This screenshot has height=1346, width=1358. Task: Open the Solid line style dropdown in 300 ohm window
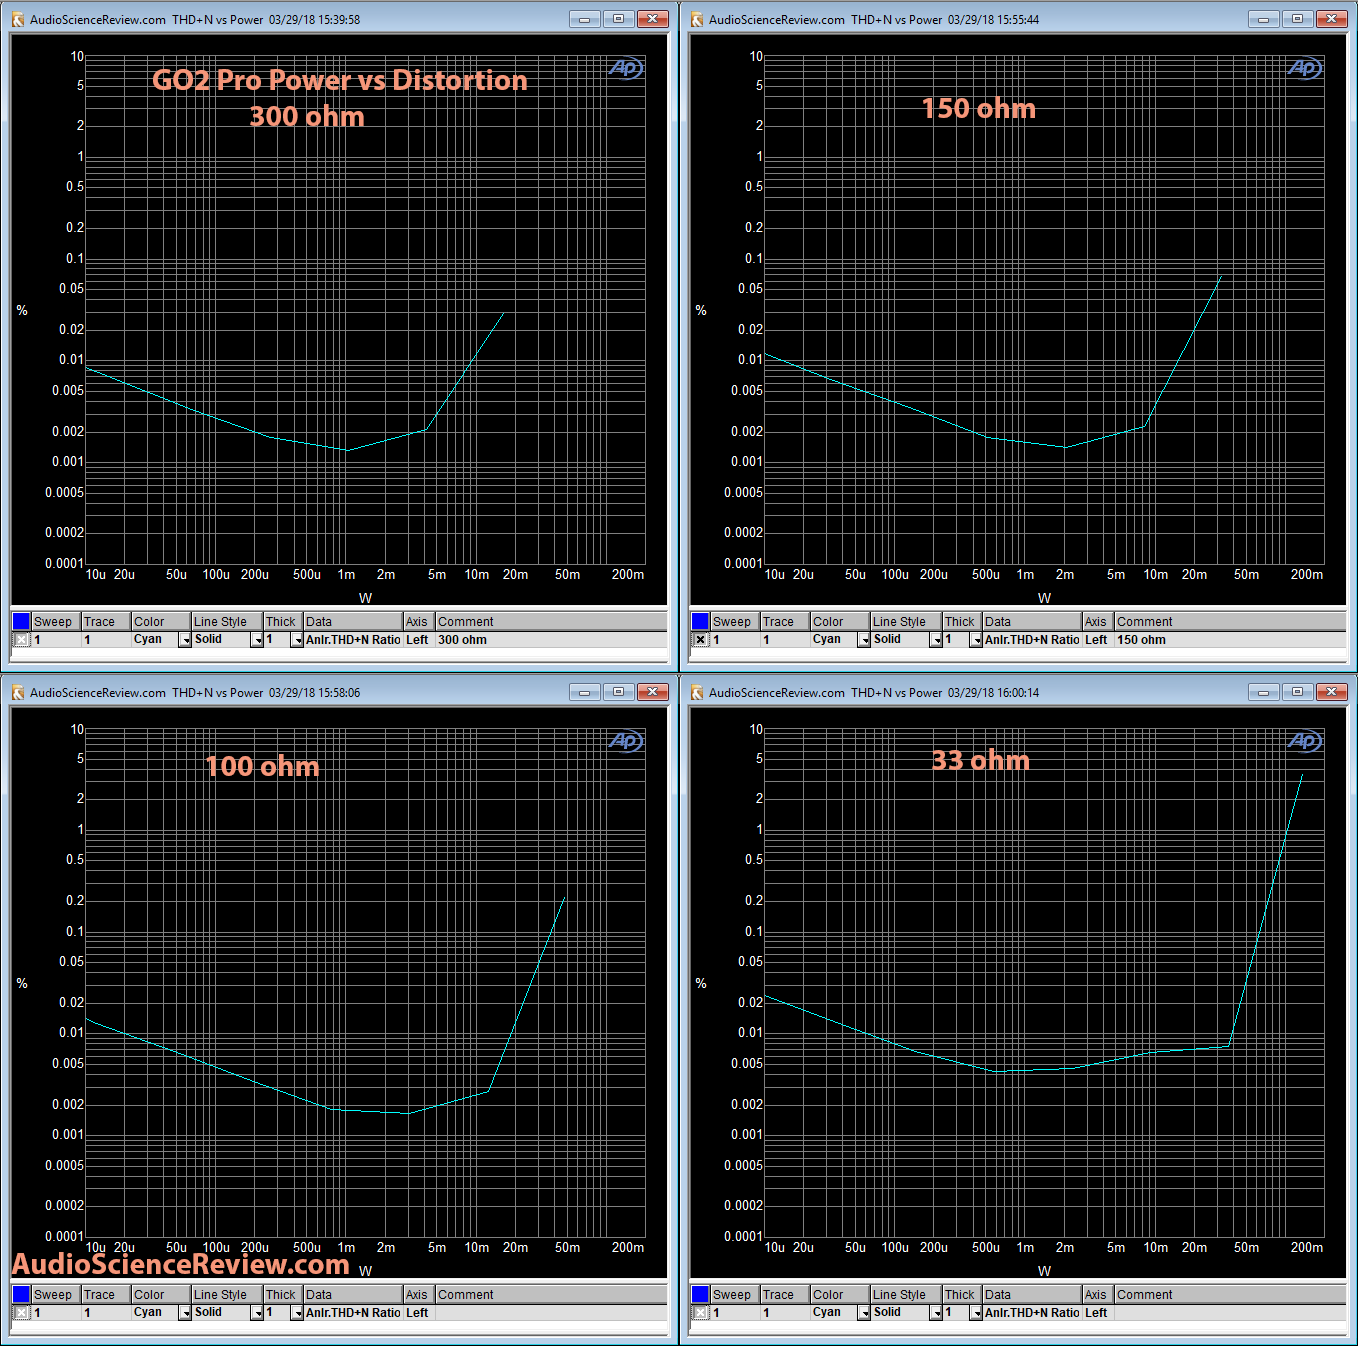[257, 640]
